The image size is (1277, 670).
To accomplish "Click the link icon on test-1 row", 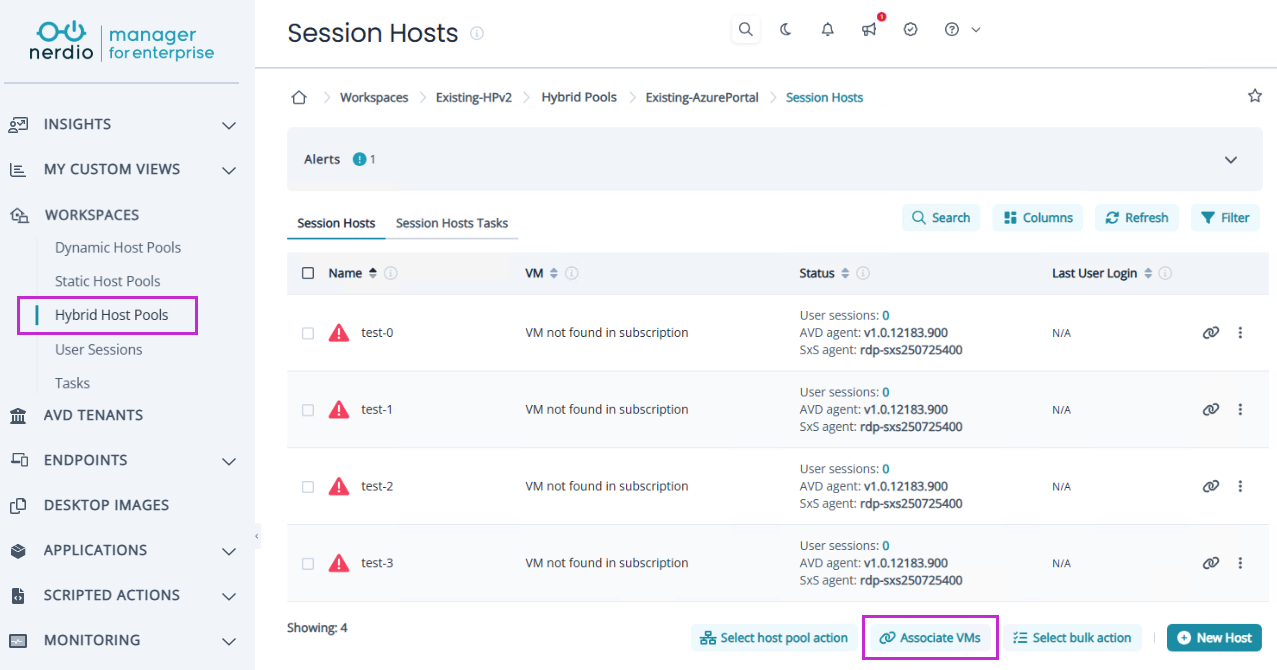I will tap(1210, 410).
